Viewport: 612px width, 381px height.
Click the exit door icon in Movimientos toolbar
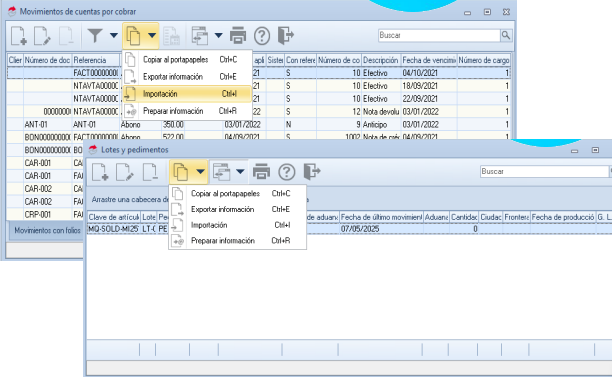285,36
